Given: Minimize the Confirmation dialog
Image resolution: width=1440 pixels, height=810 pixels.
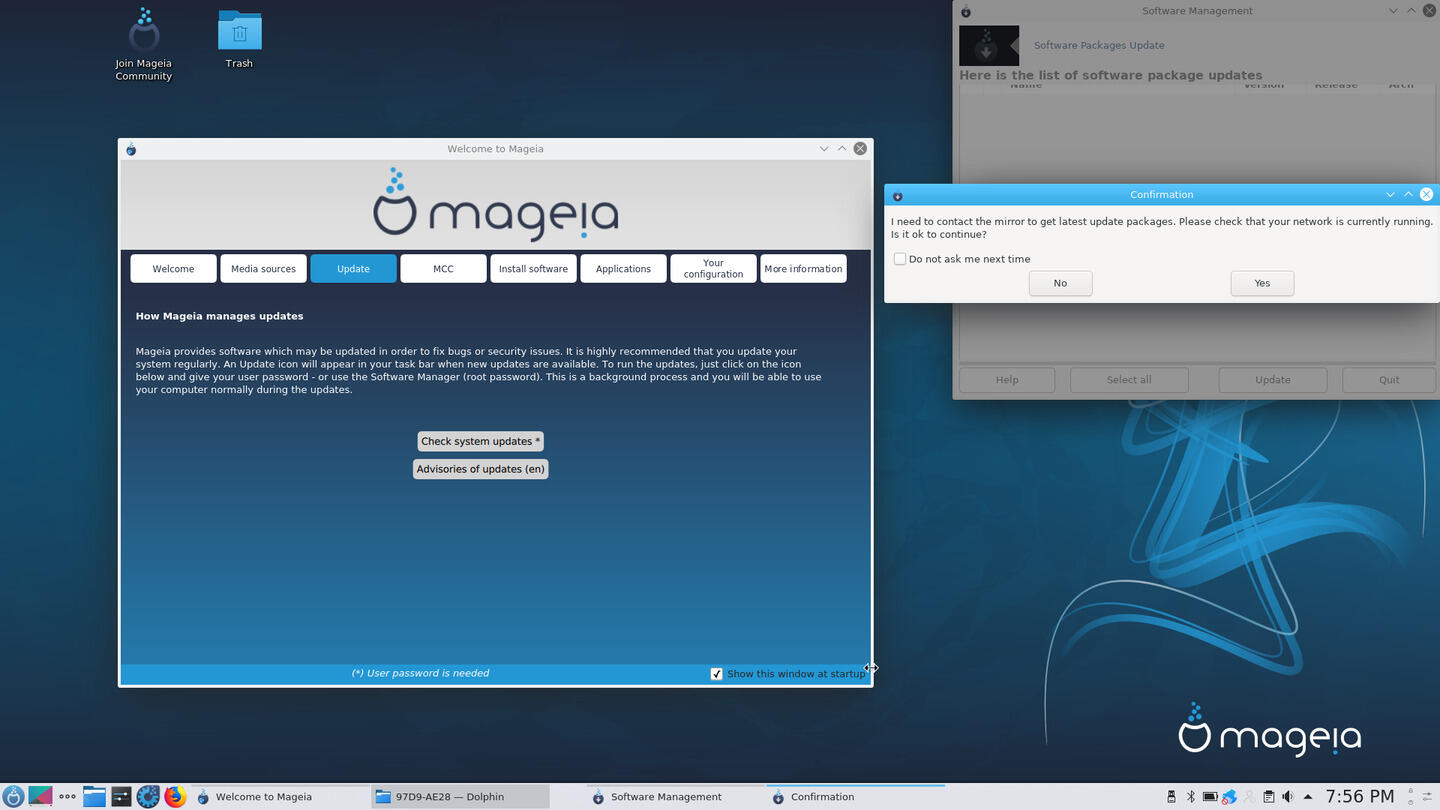Looking at the screenshot, I should point(1390,195).
